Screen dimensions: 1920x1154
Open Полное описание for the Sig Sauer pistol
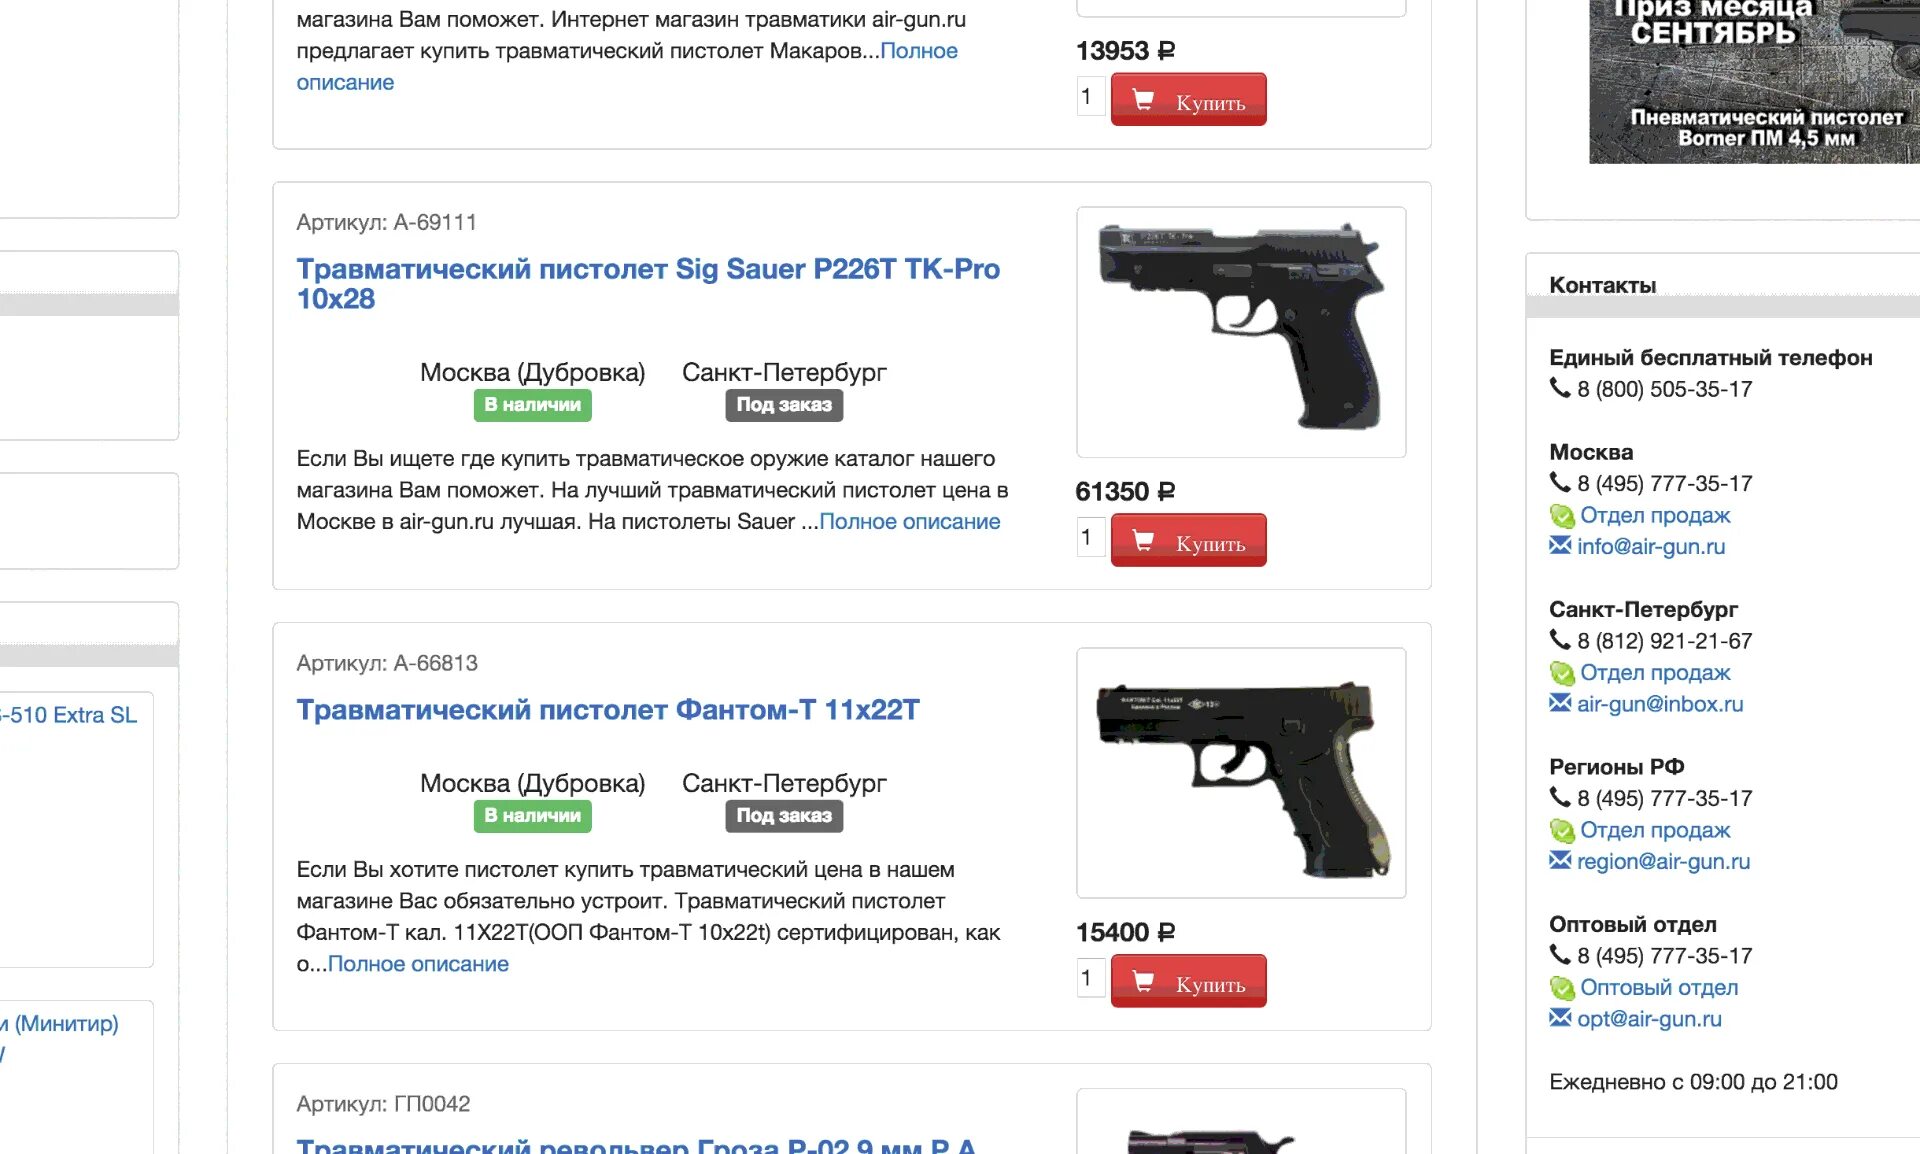tap(909, 522)
